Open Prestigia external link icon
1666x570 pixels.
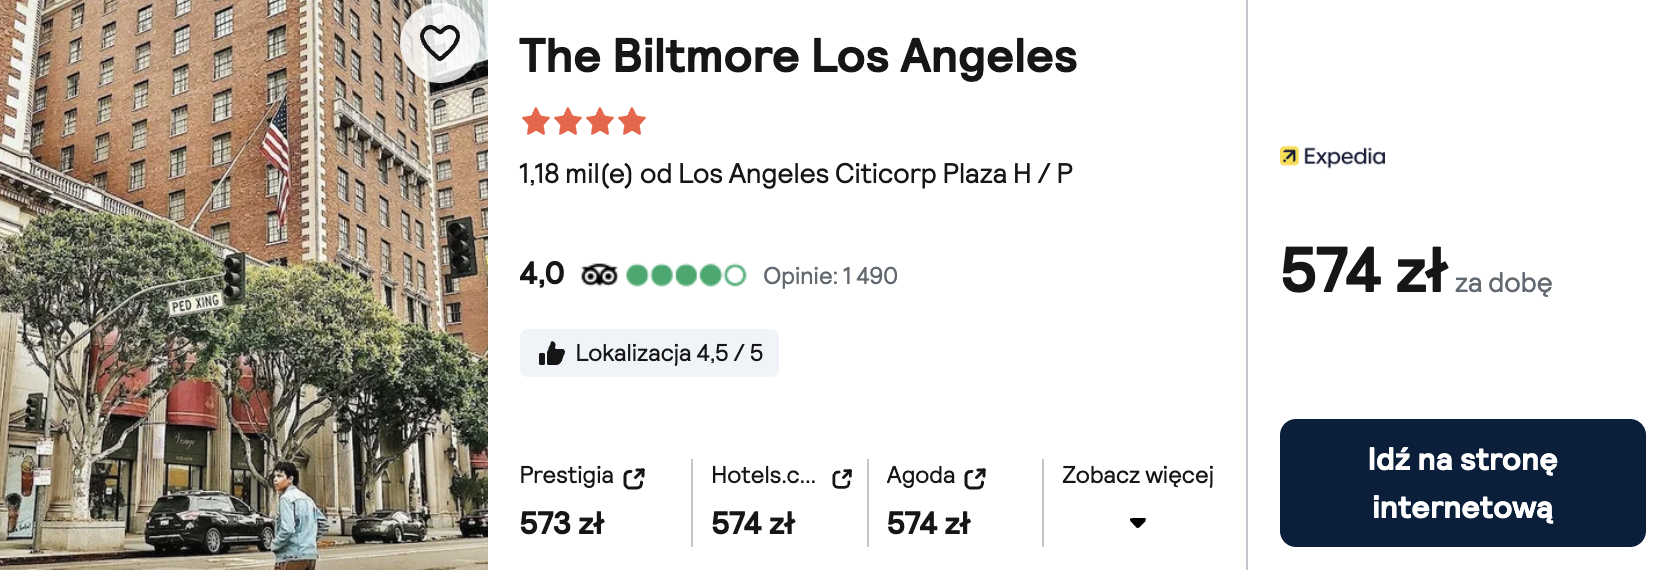click(634, 478)
